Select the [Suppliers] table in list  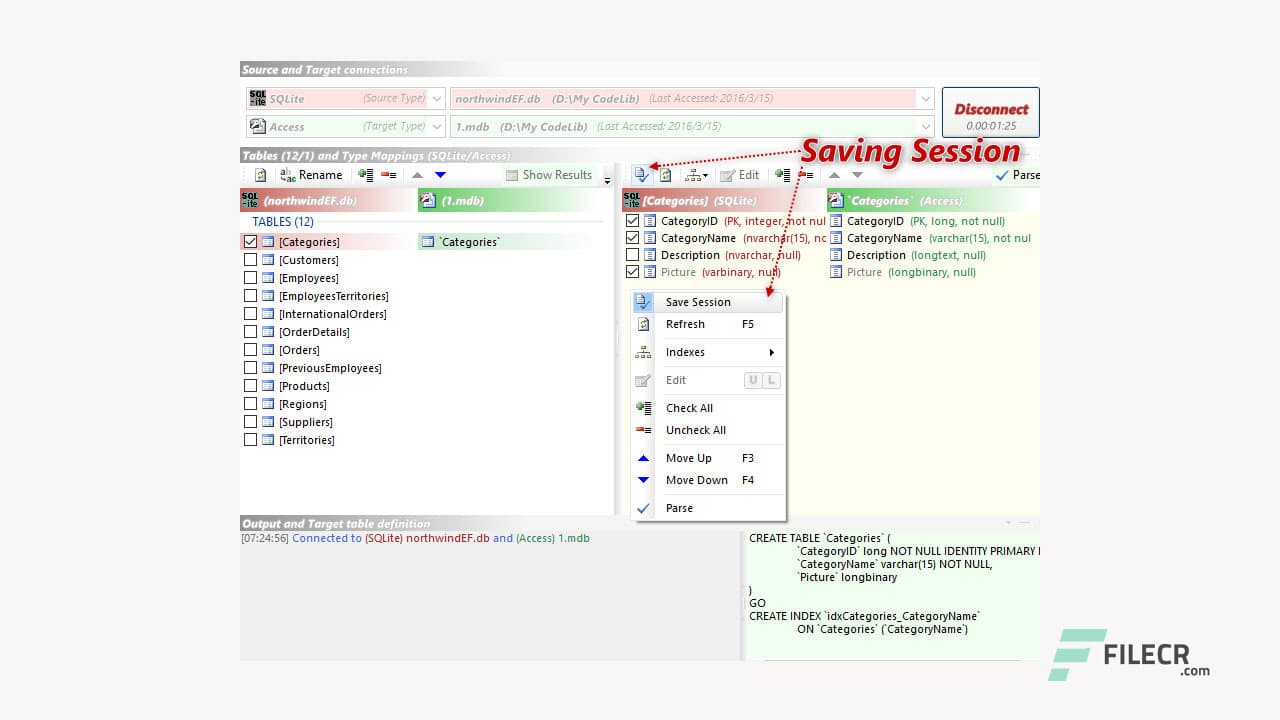coord(305,422)
